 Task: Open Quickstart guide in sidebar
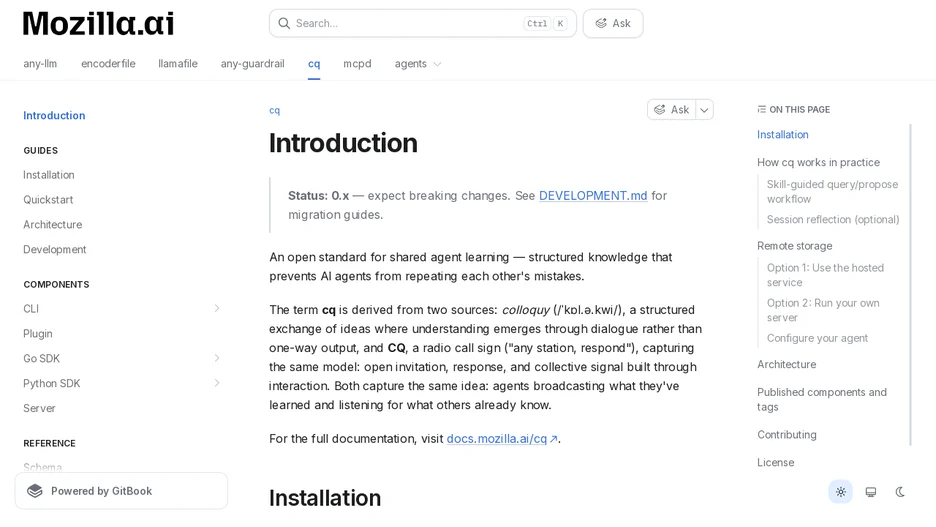(x=48, y=200)
